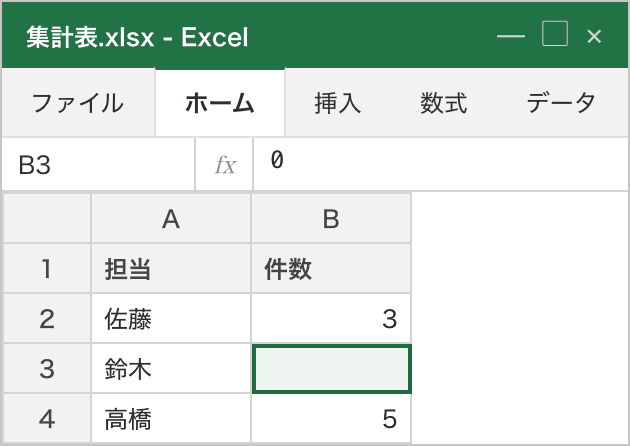This screenshot has height=446, width=630.
Task: Select row 3 header
Action: point(47,368)
